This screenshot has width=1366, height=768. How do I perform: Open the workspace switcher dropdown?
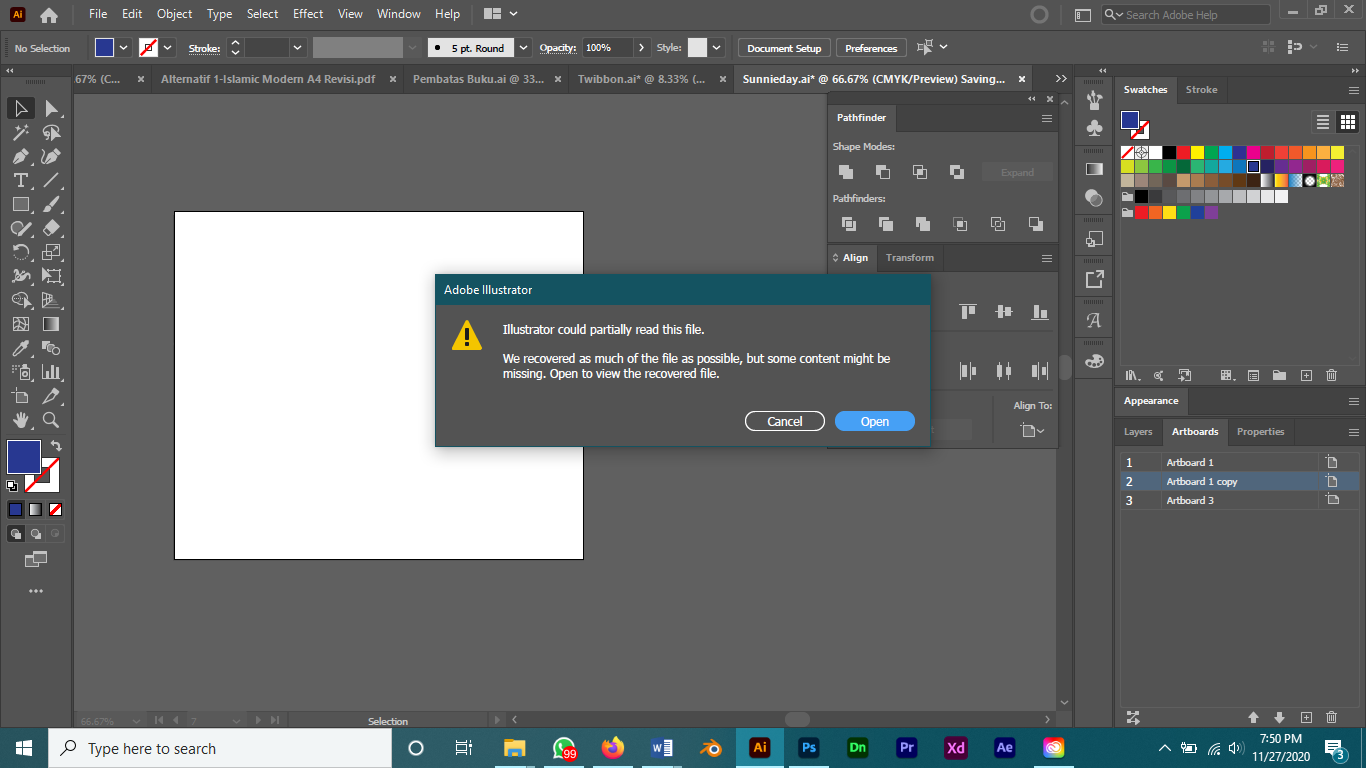(501, 14)
